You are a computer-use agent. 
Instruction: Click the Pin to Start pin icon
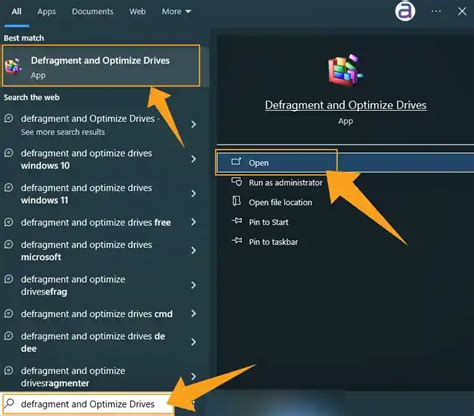click(237, 221)
